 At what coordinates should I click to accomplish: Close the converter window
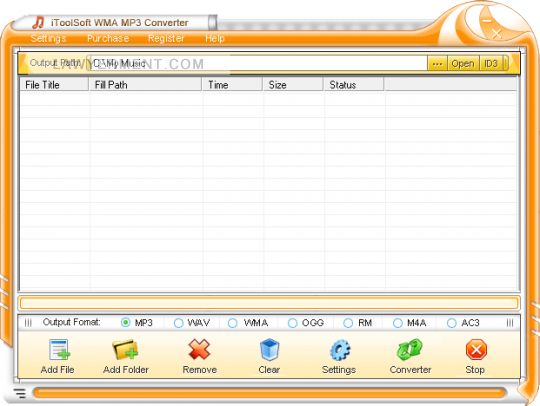[x=496, y=33]
